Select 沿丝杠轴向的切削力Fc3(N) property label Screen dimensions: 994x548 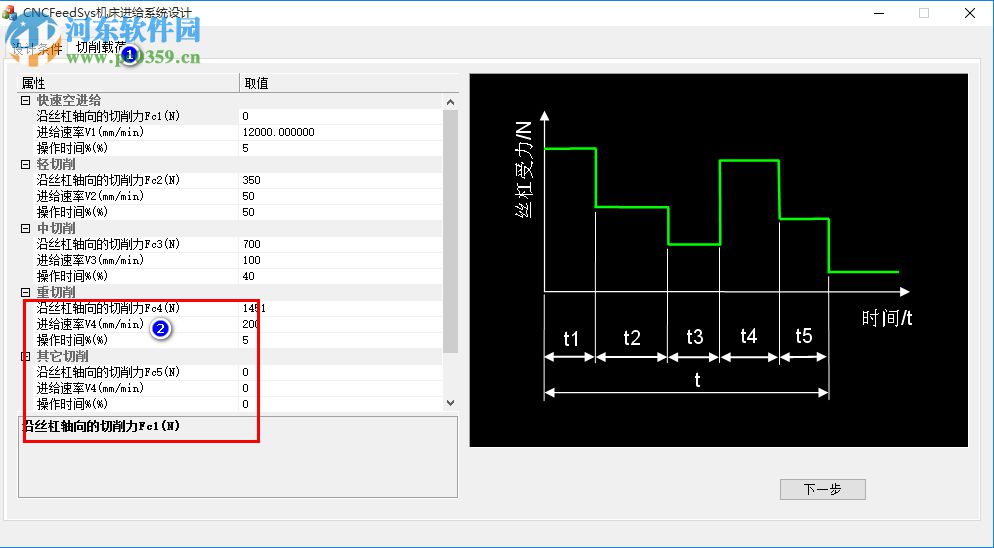(108, 244)
